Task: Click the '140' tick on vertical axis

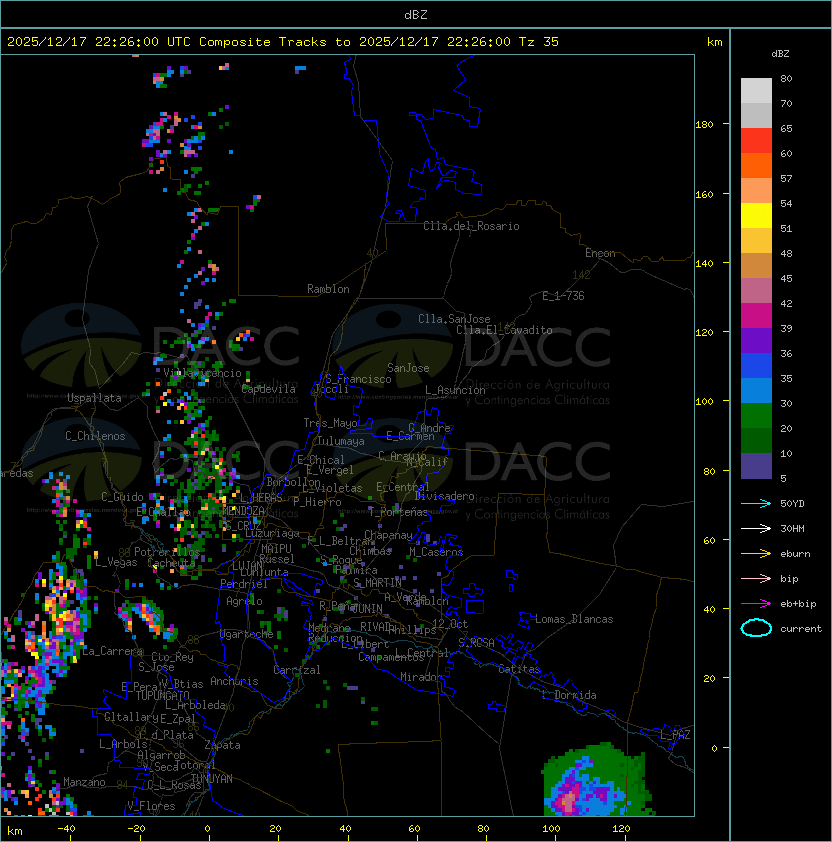Action: [704, 264]
